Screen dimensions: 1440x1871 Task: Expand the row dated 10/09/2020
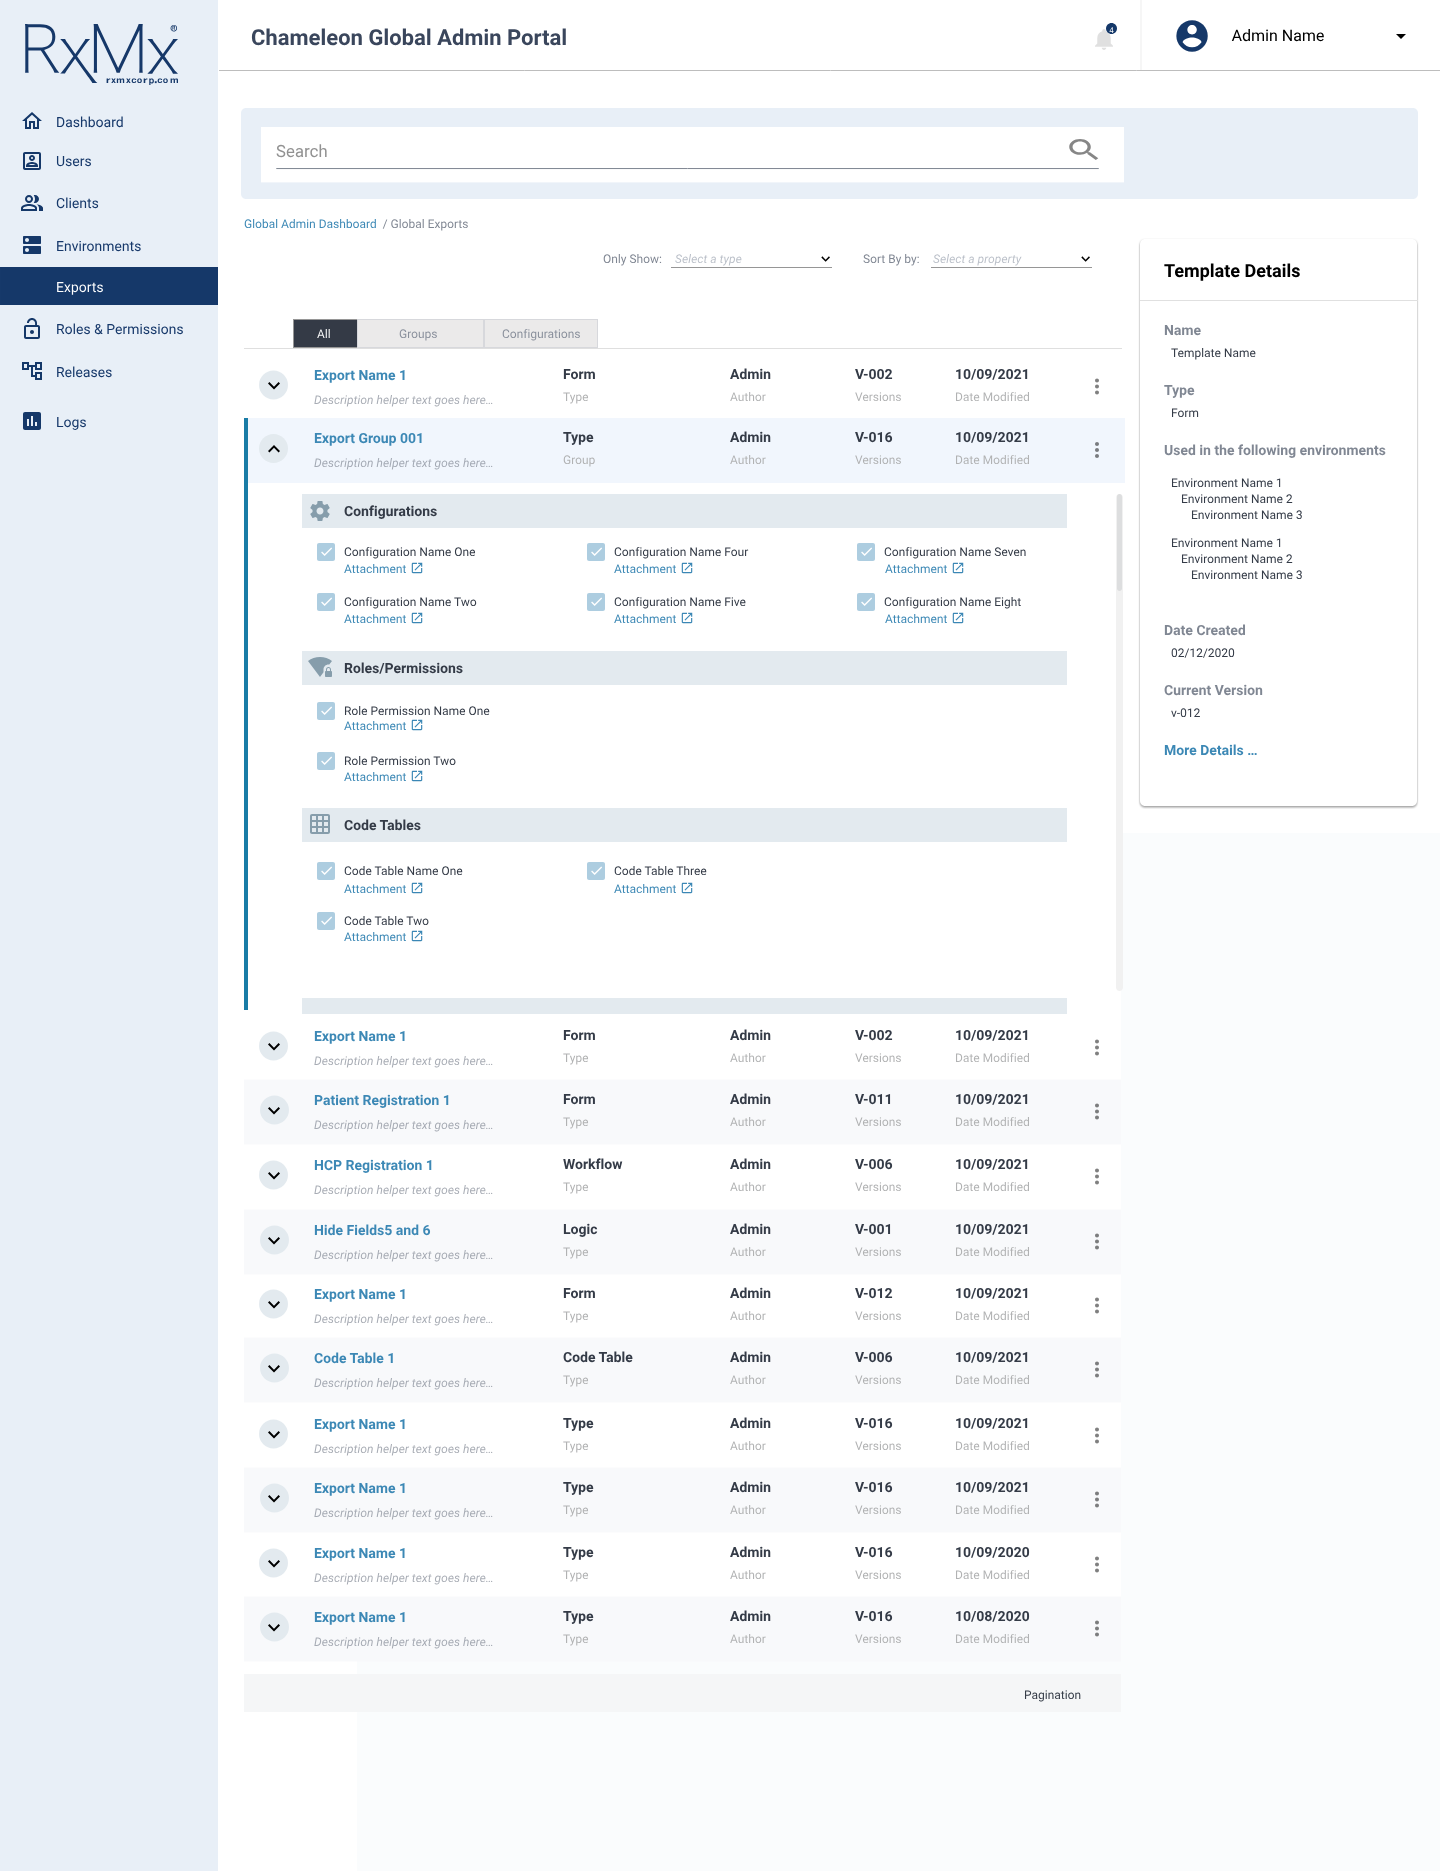click(x=274, y=1563)
